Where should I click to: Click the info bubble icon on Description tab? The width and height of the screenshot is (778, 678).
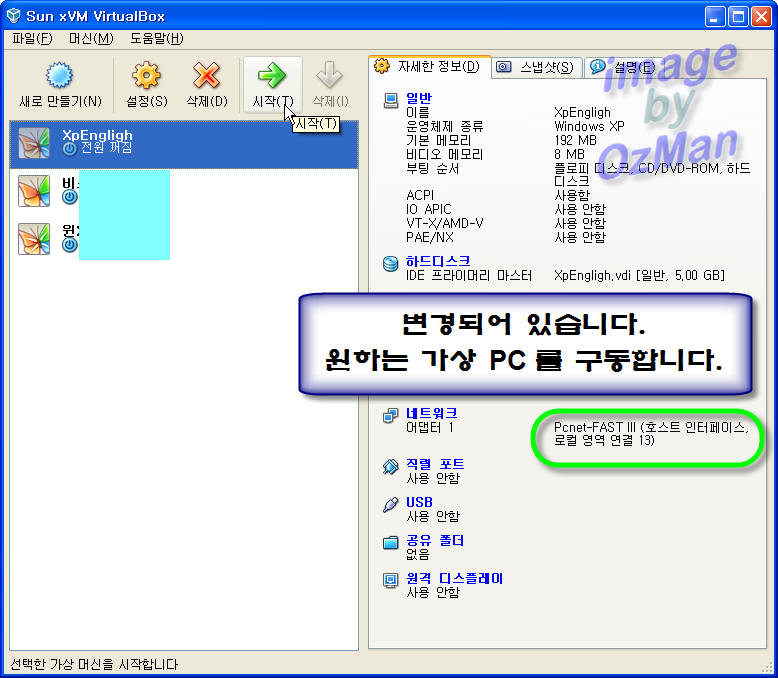point(598,66)
